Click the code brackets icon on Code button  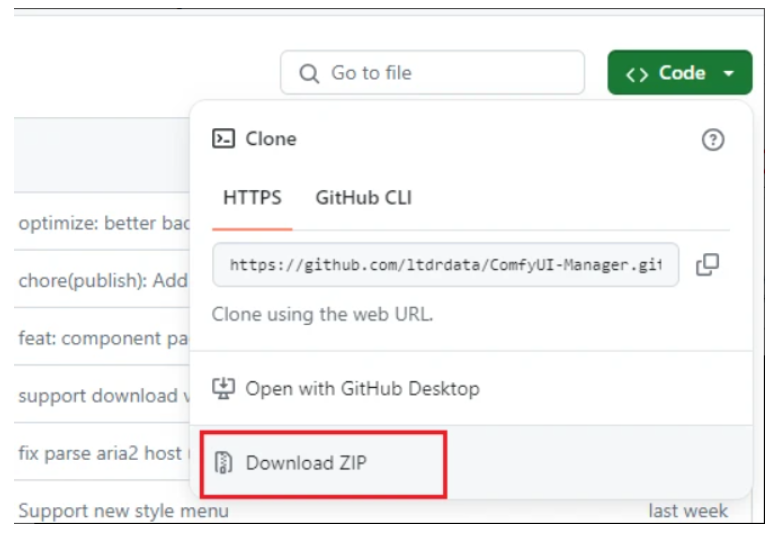[x=637, y=75]
